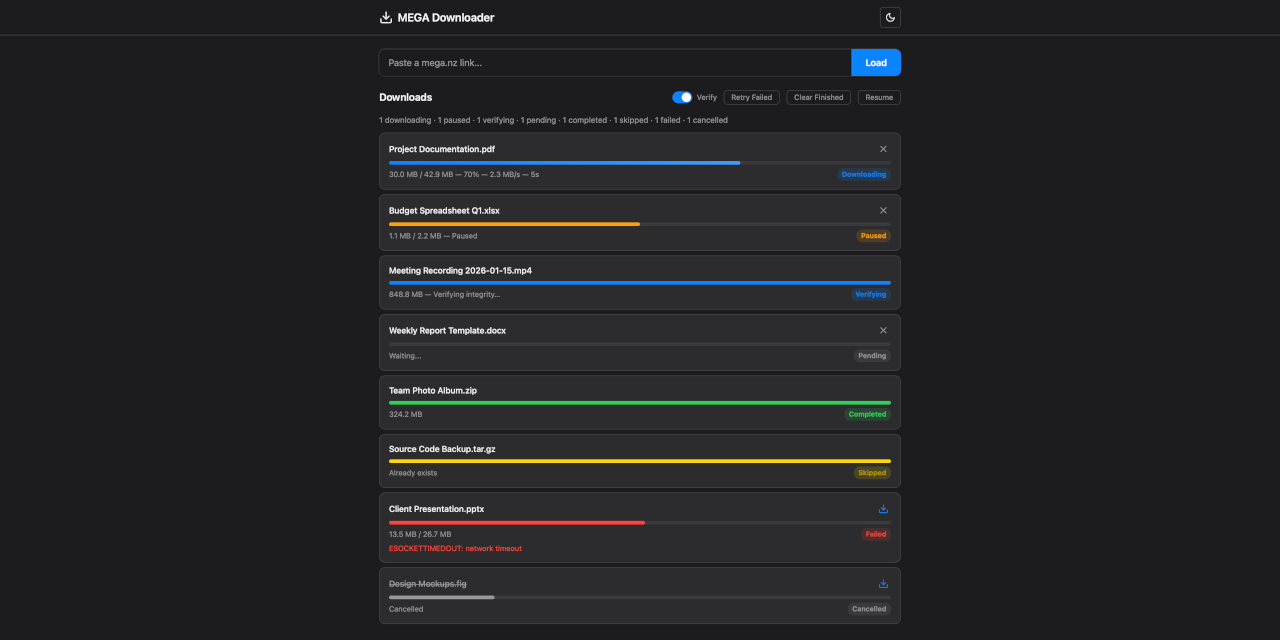Image resolution: width=1280 pixels, height=640 pixels.
Task: Cancel the Project Documentation.pdf download
Action: pyautogui.click(x=883, y=149)
